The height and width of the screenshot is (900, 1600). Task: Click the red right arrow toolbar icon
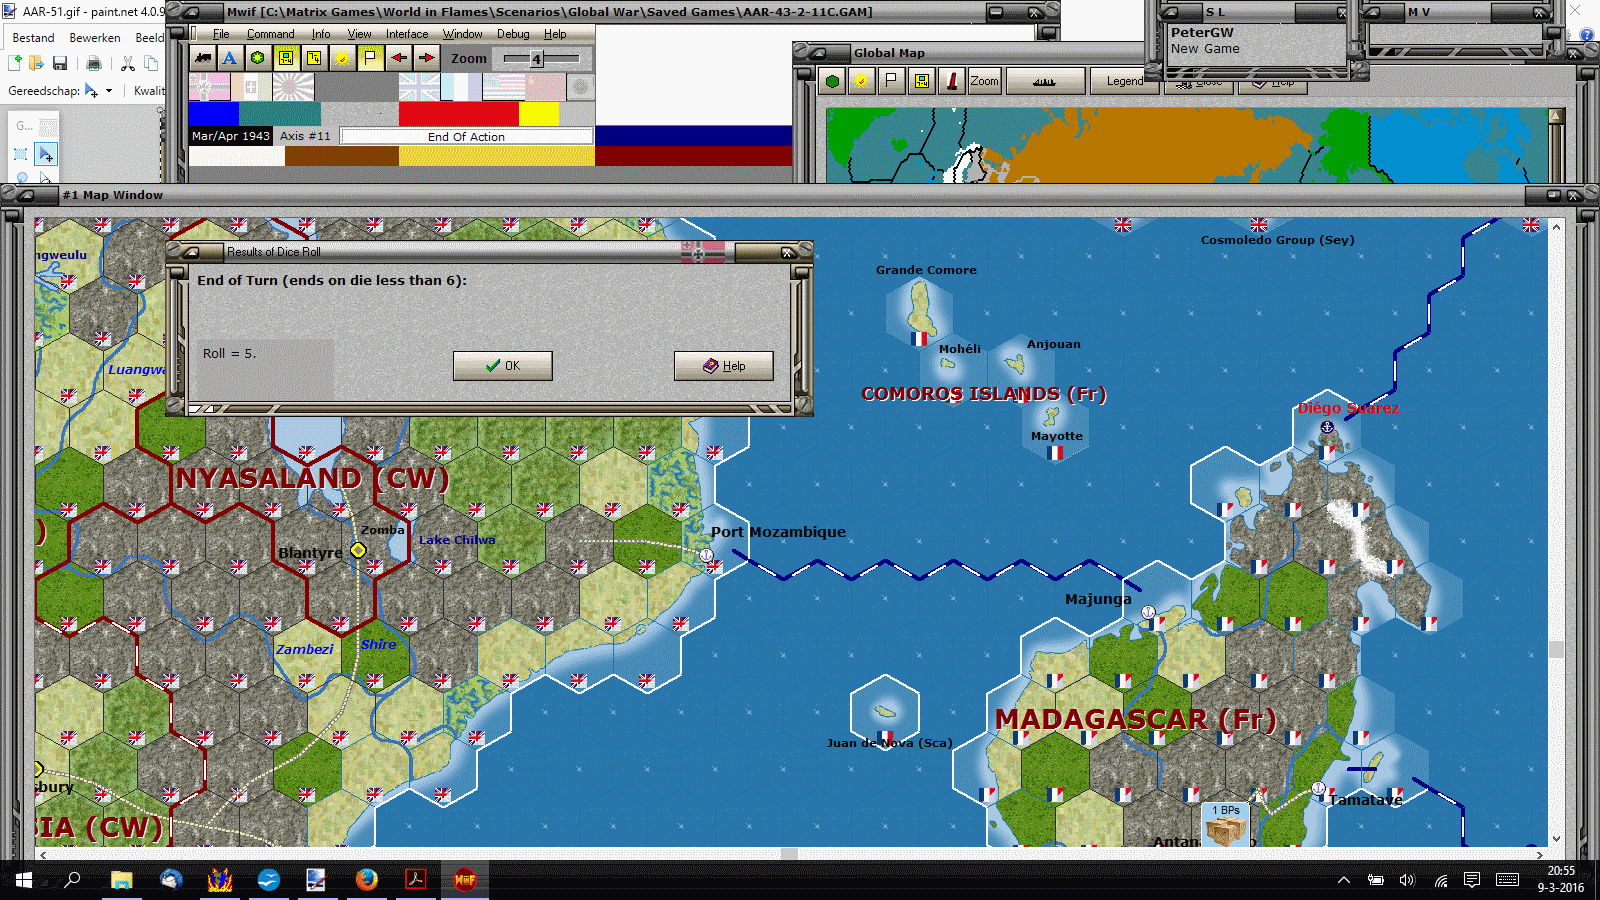(427, 58)
